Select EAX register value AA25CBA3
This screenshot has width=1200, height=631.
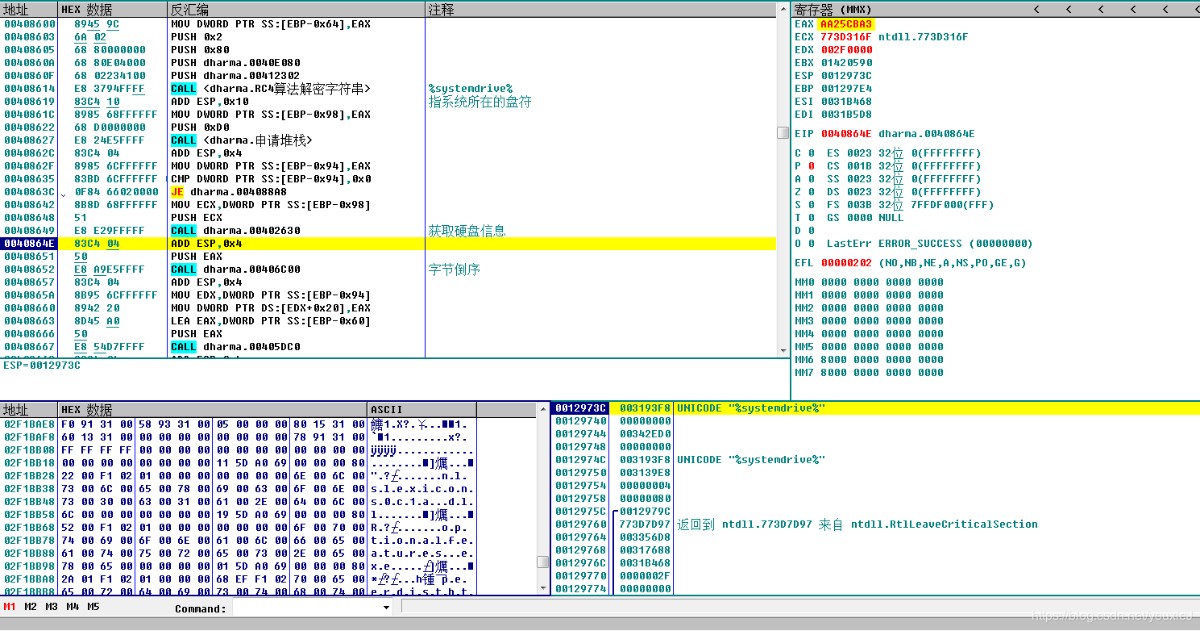[846, 24]
